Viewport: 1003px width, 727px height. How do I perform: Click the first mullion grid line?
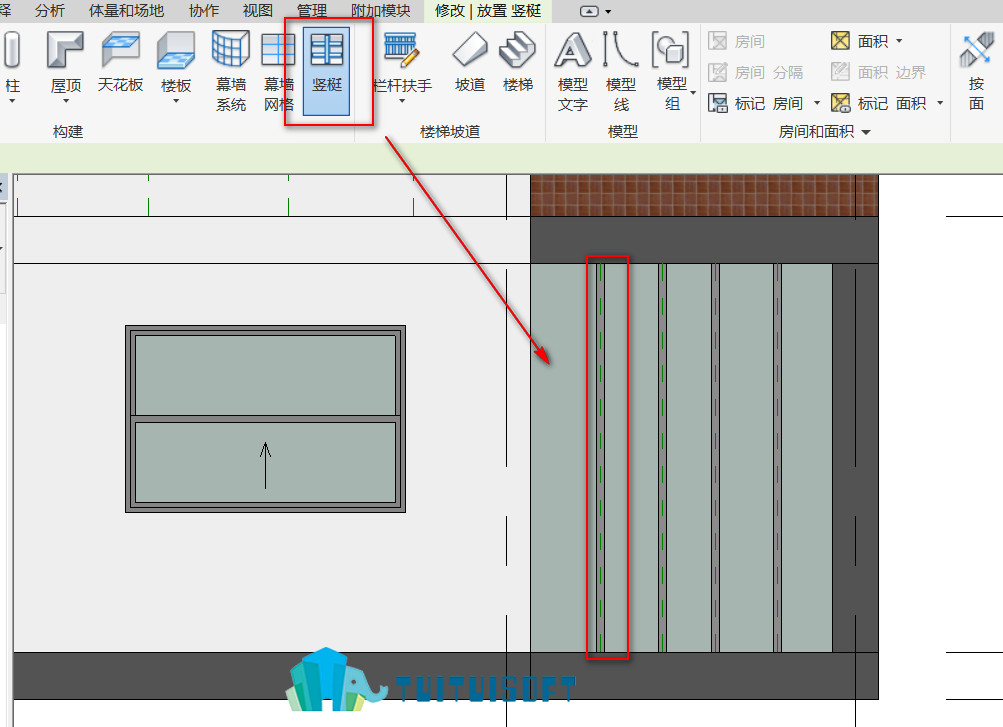pos(601,457)
